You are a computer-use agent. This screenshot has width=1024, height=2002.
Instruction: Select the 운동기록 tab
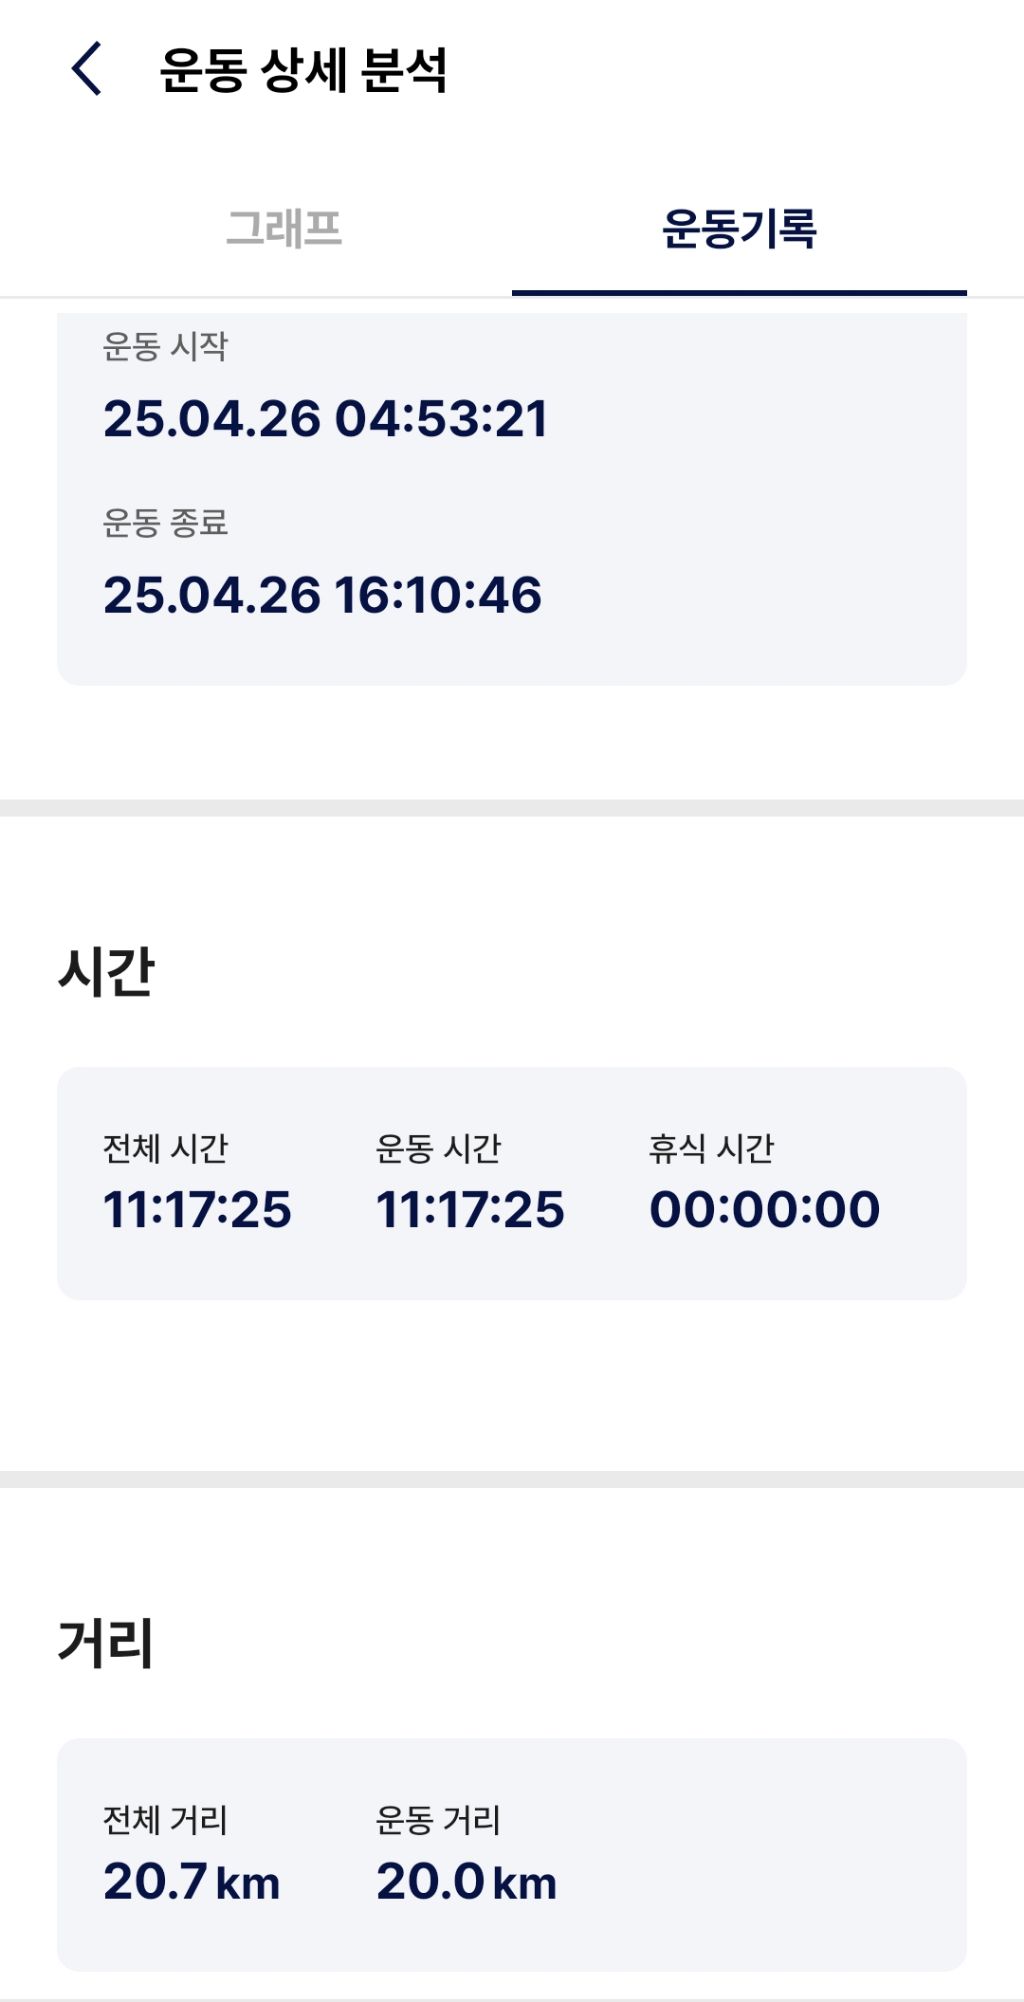point(739,228)
